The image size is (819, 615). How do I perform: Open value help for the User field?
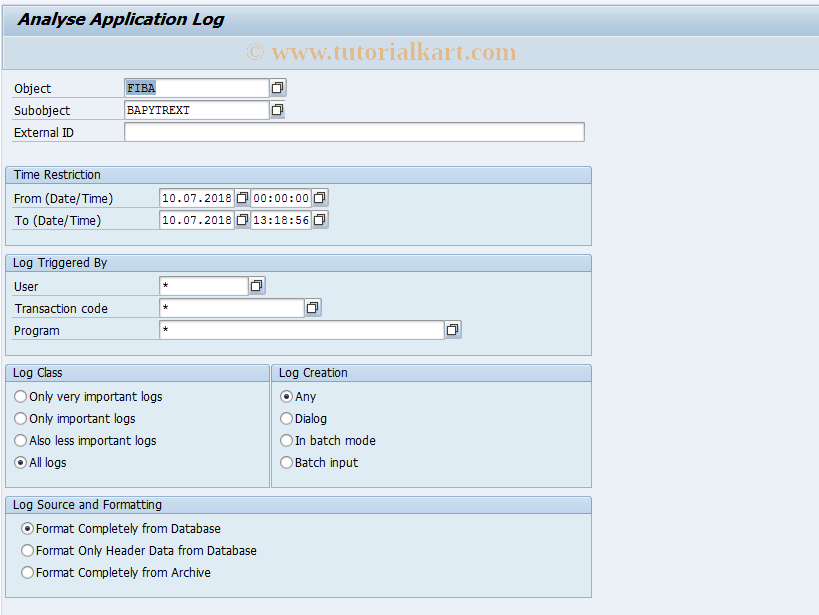point(257,285)
